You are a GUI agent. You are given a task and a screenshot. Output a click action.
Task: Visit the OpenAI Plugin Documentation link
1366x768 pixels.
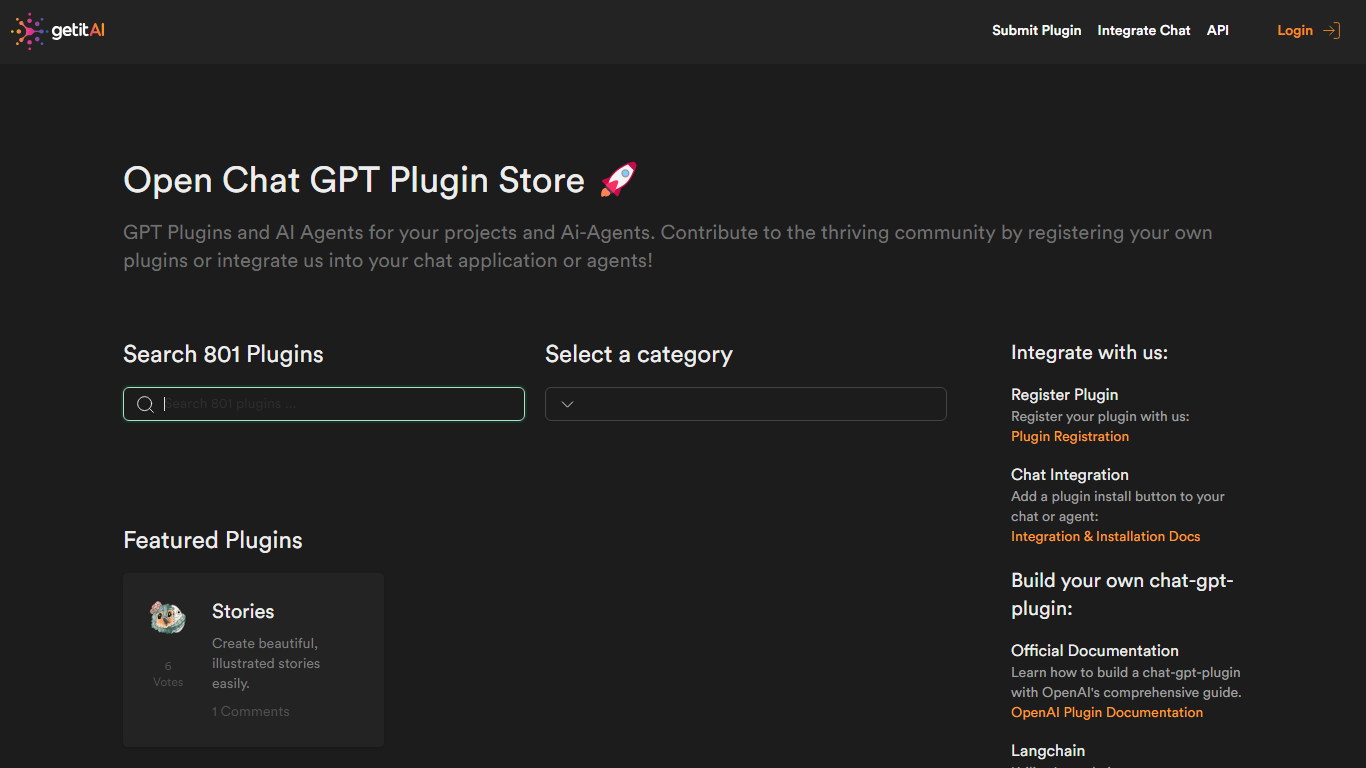click(x=1106, y=712)
